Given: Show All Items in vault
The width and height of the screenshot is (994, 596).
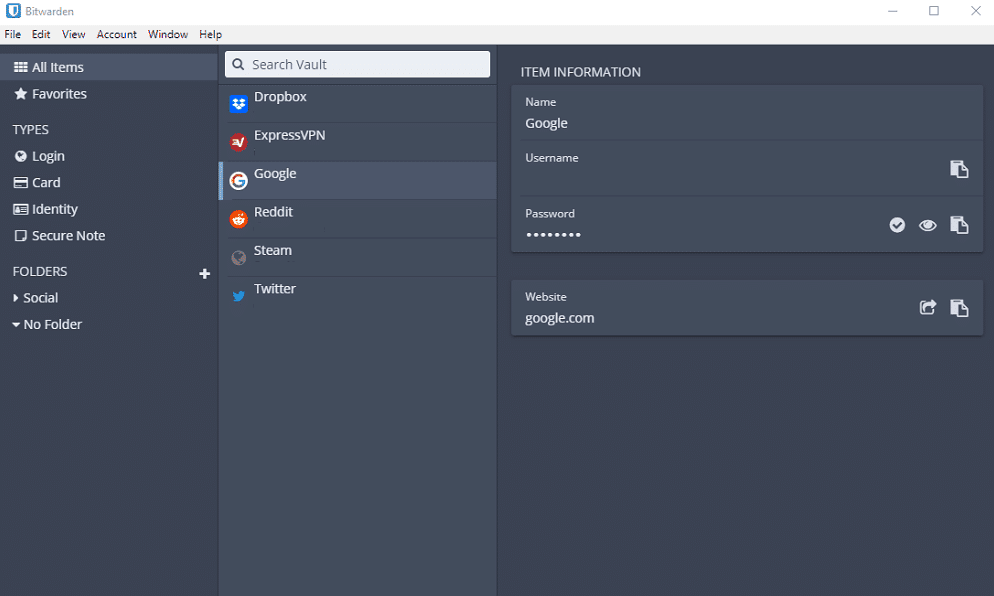Looking at the screenshot, I should pyautogui.click(x=108, y=67).
